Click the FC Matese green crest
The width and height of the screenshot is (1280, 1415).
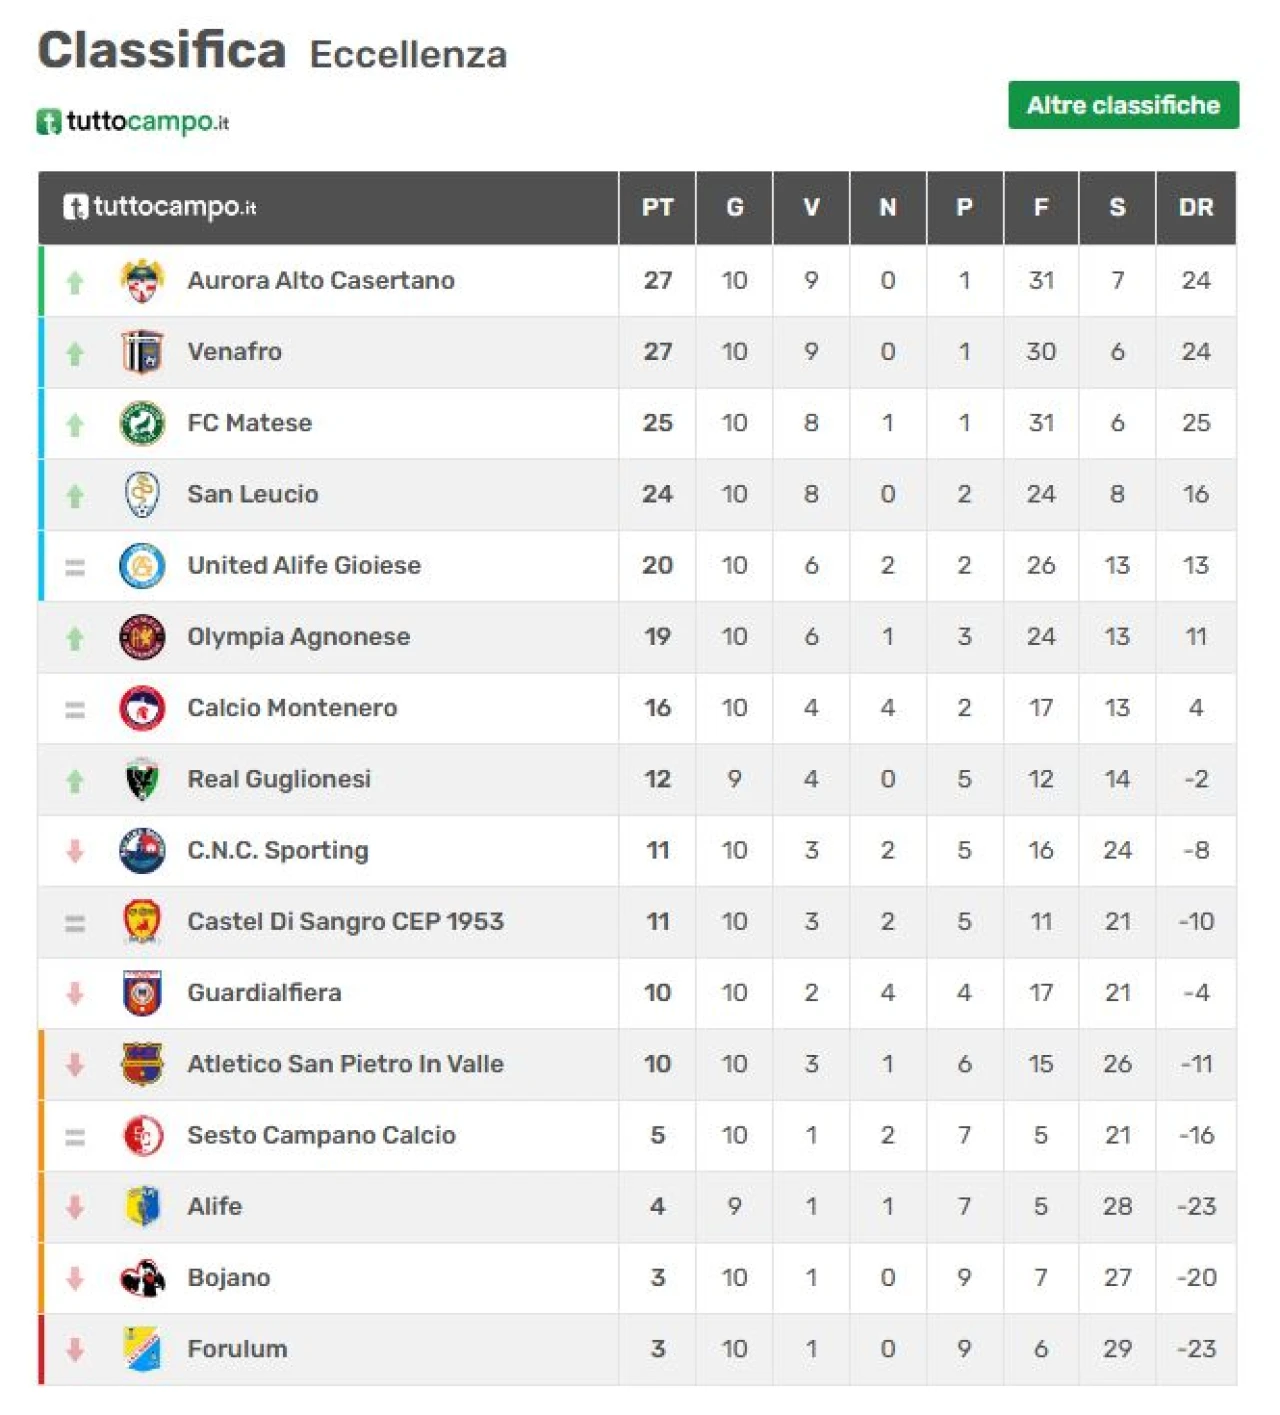pyautogui.click(x=142, y=423)
